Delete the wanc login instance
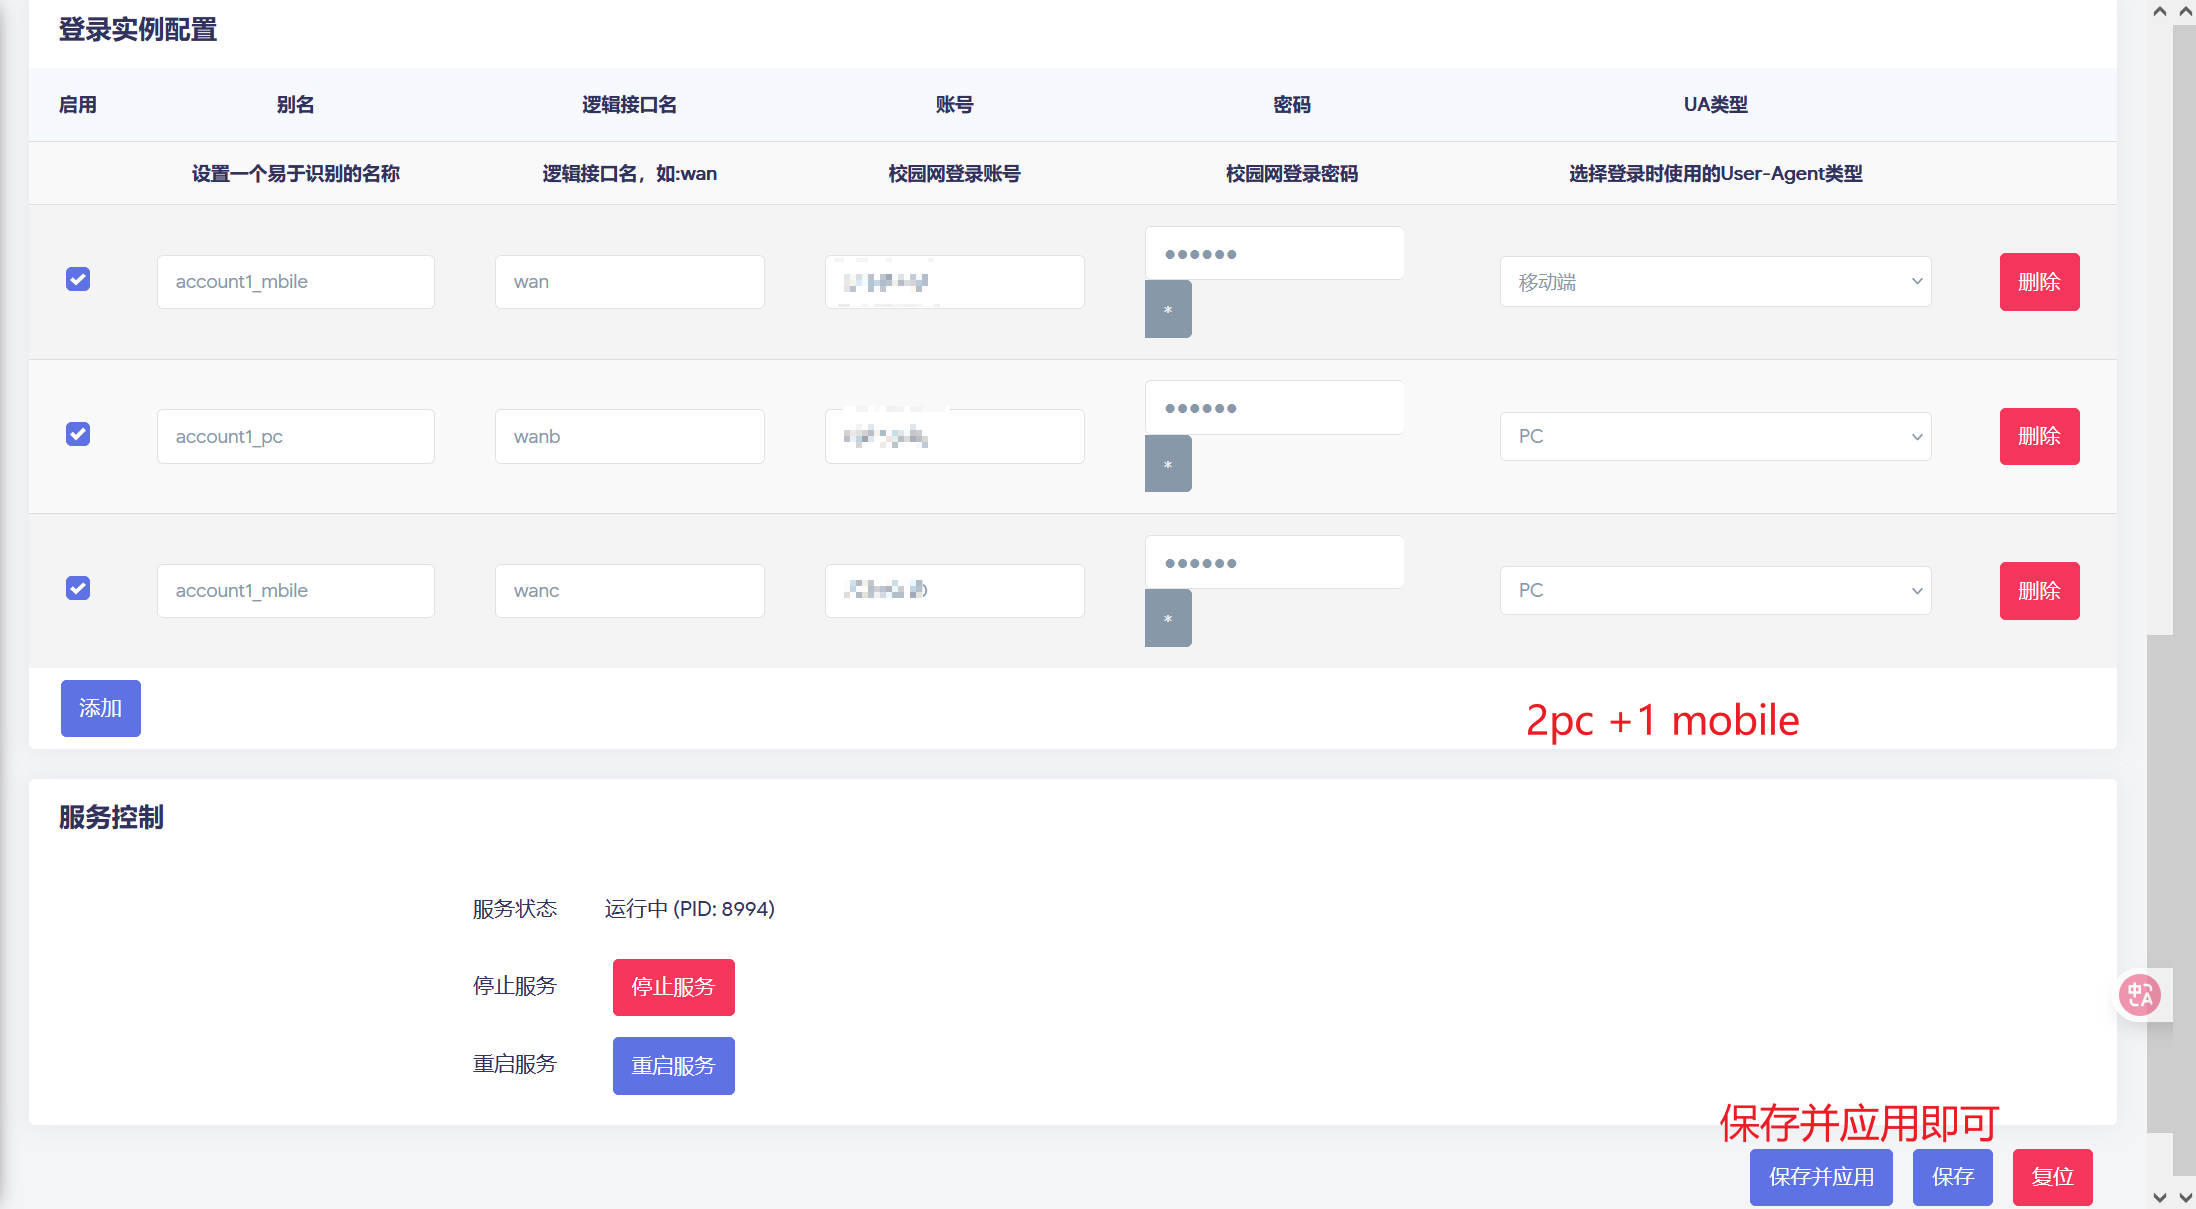The image size is (2196, 1209). (2039, 590)
